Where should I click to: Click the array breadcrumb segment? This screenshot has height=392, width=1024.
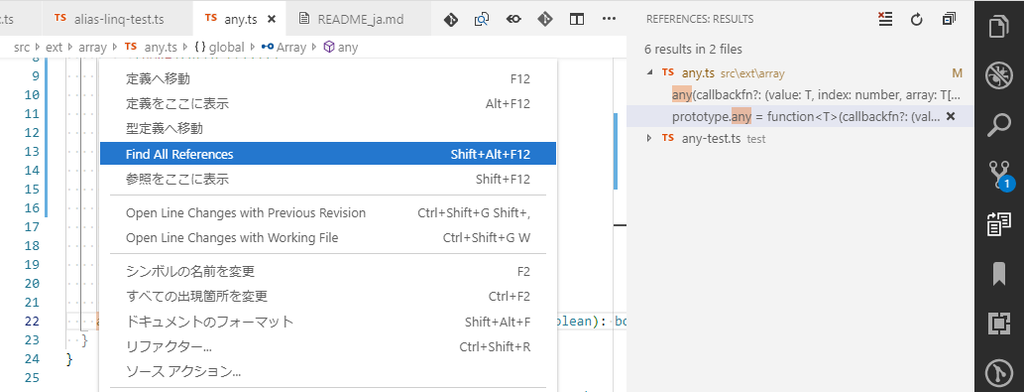coord(92,47)
